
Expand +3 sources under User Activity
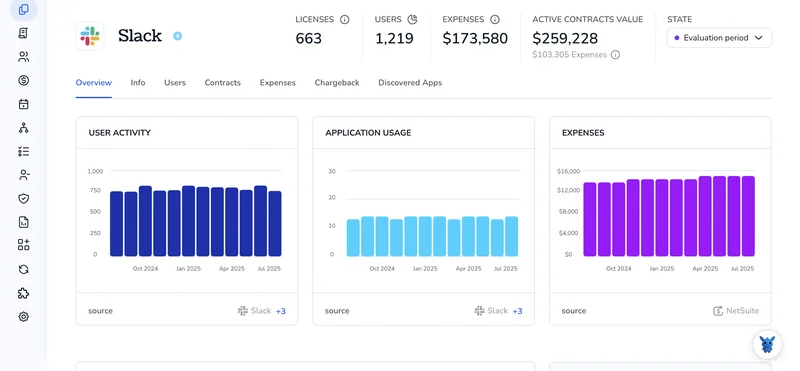coord(281,311)
